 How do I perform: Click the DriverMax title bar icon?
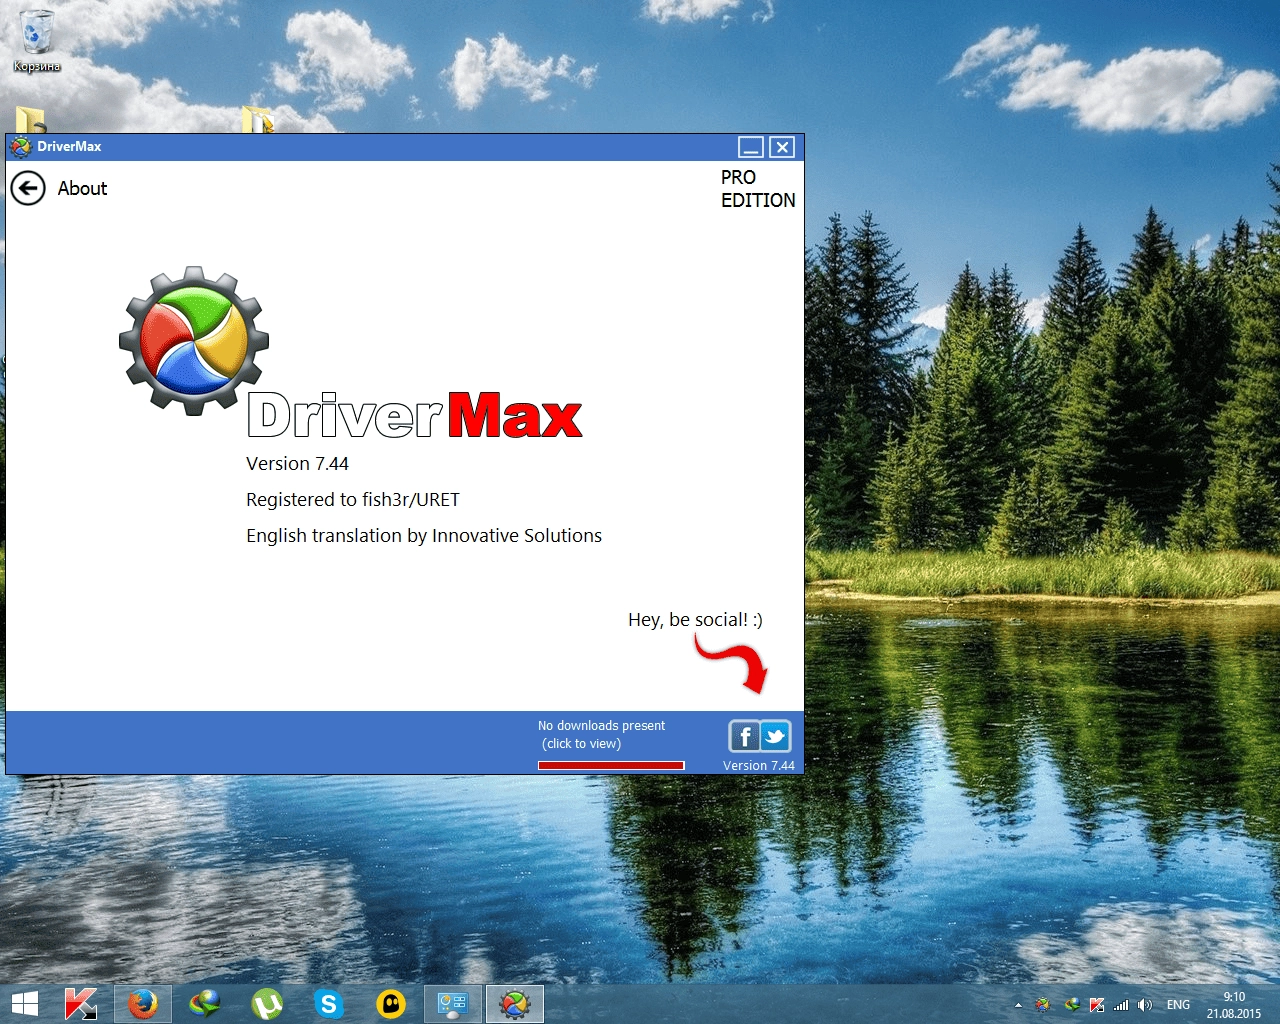(20, 147)
